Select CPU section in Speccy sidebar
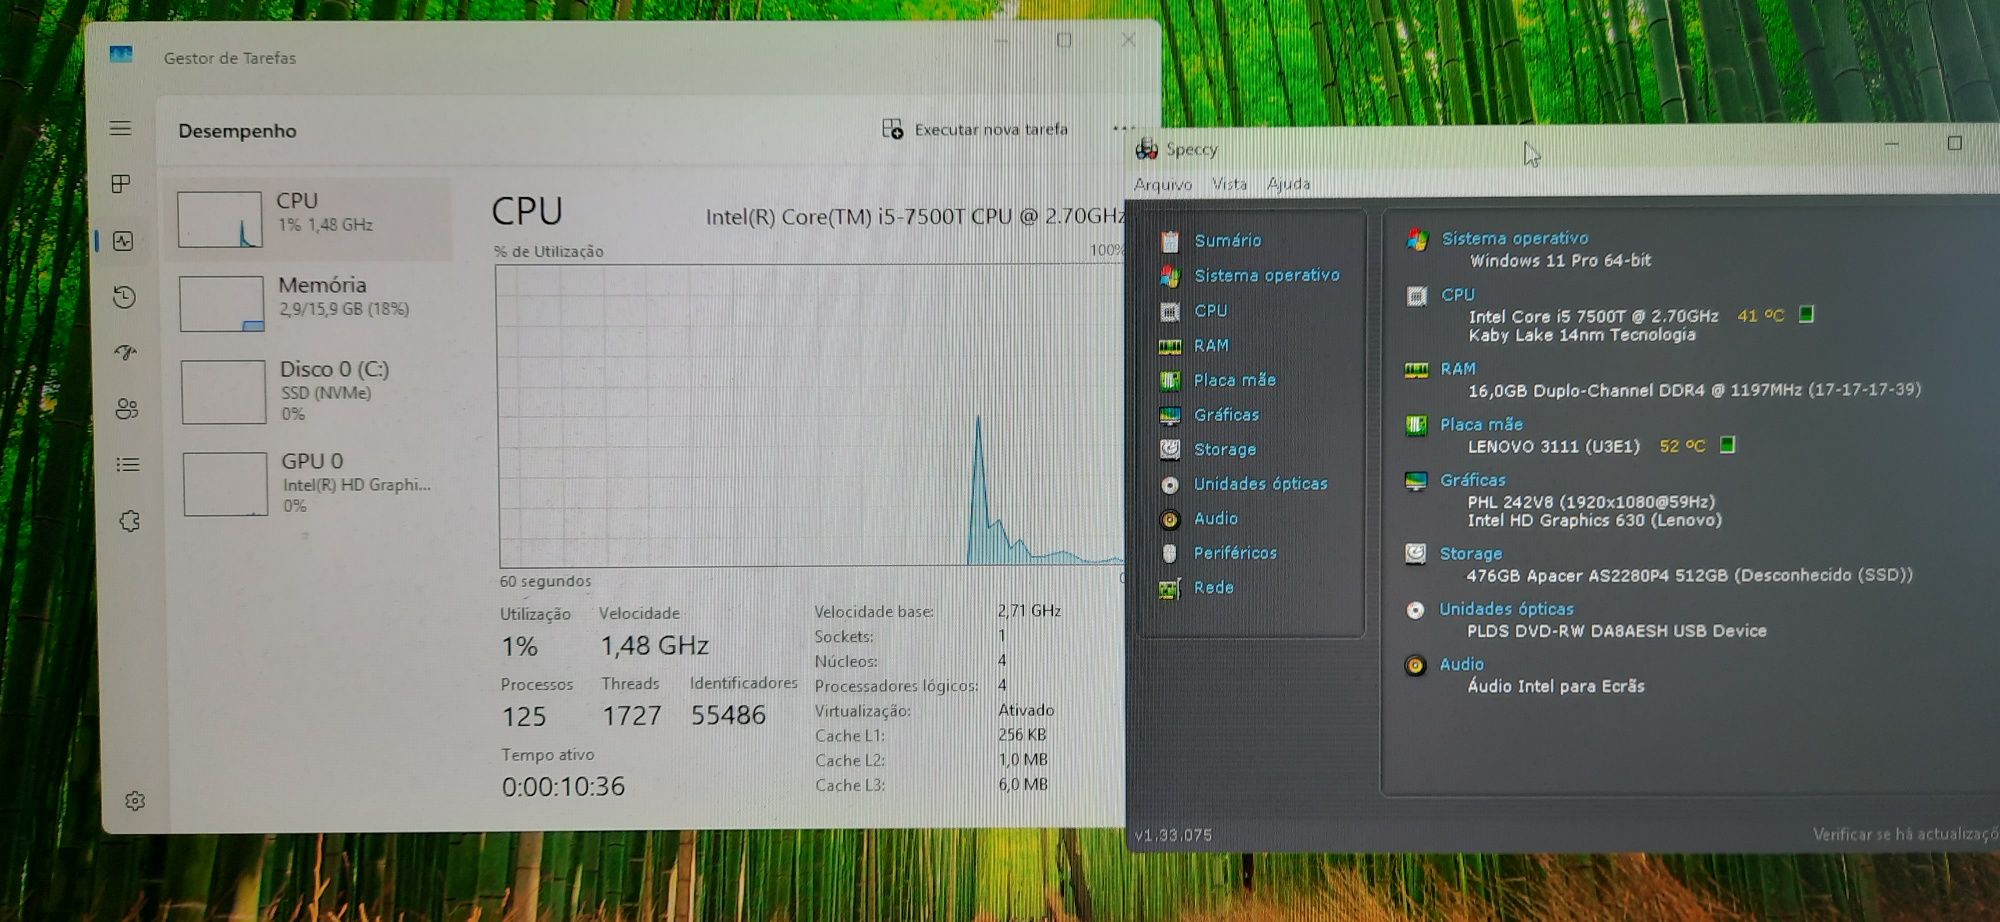The height and width of the screenshot is (922, 2000). (1210, 310)
